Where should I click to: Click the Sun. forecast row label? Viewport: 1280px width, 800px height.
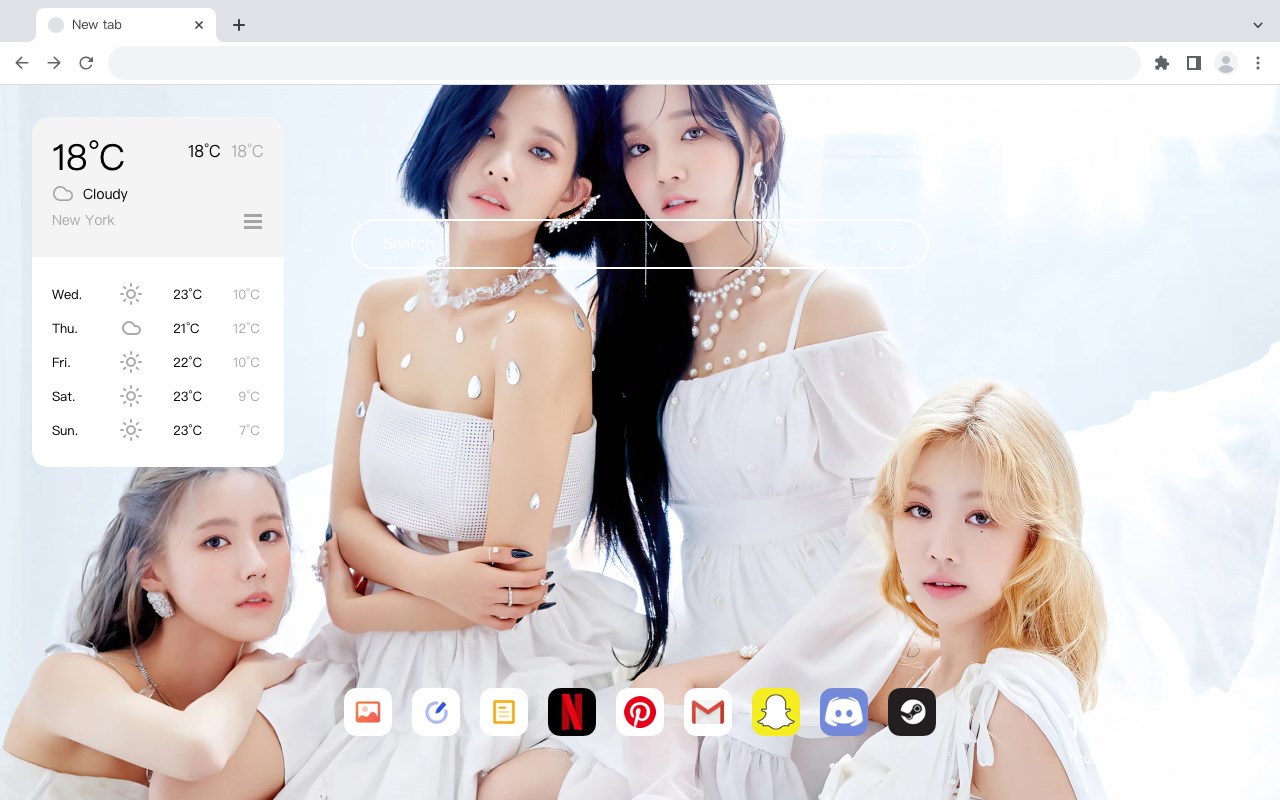65,430
